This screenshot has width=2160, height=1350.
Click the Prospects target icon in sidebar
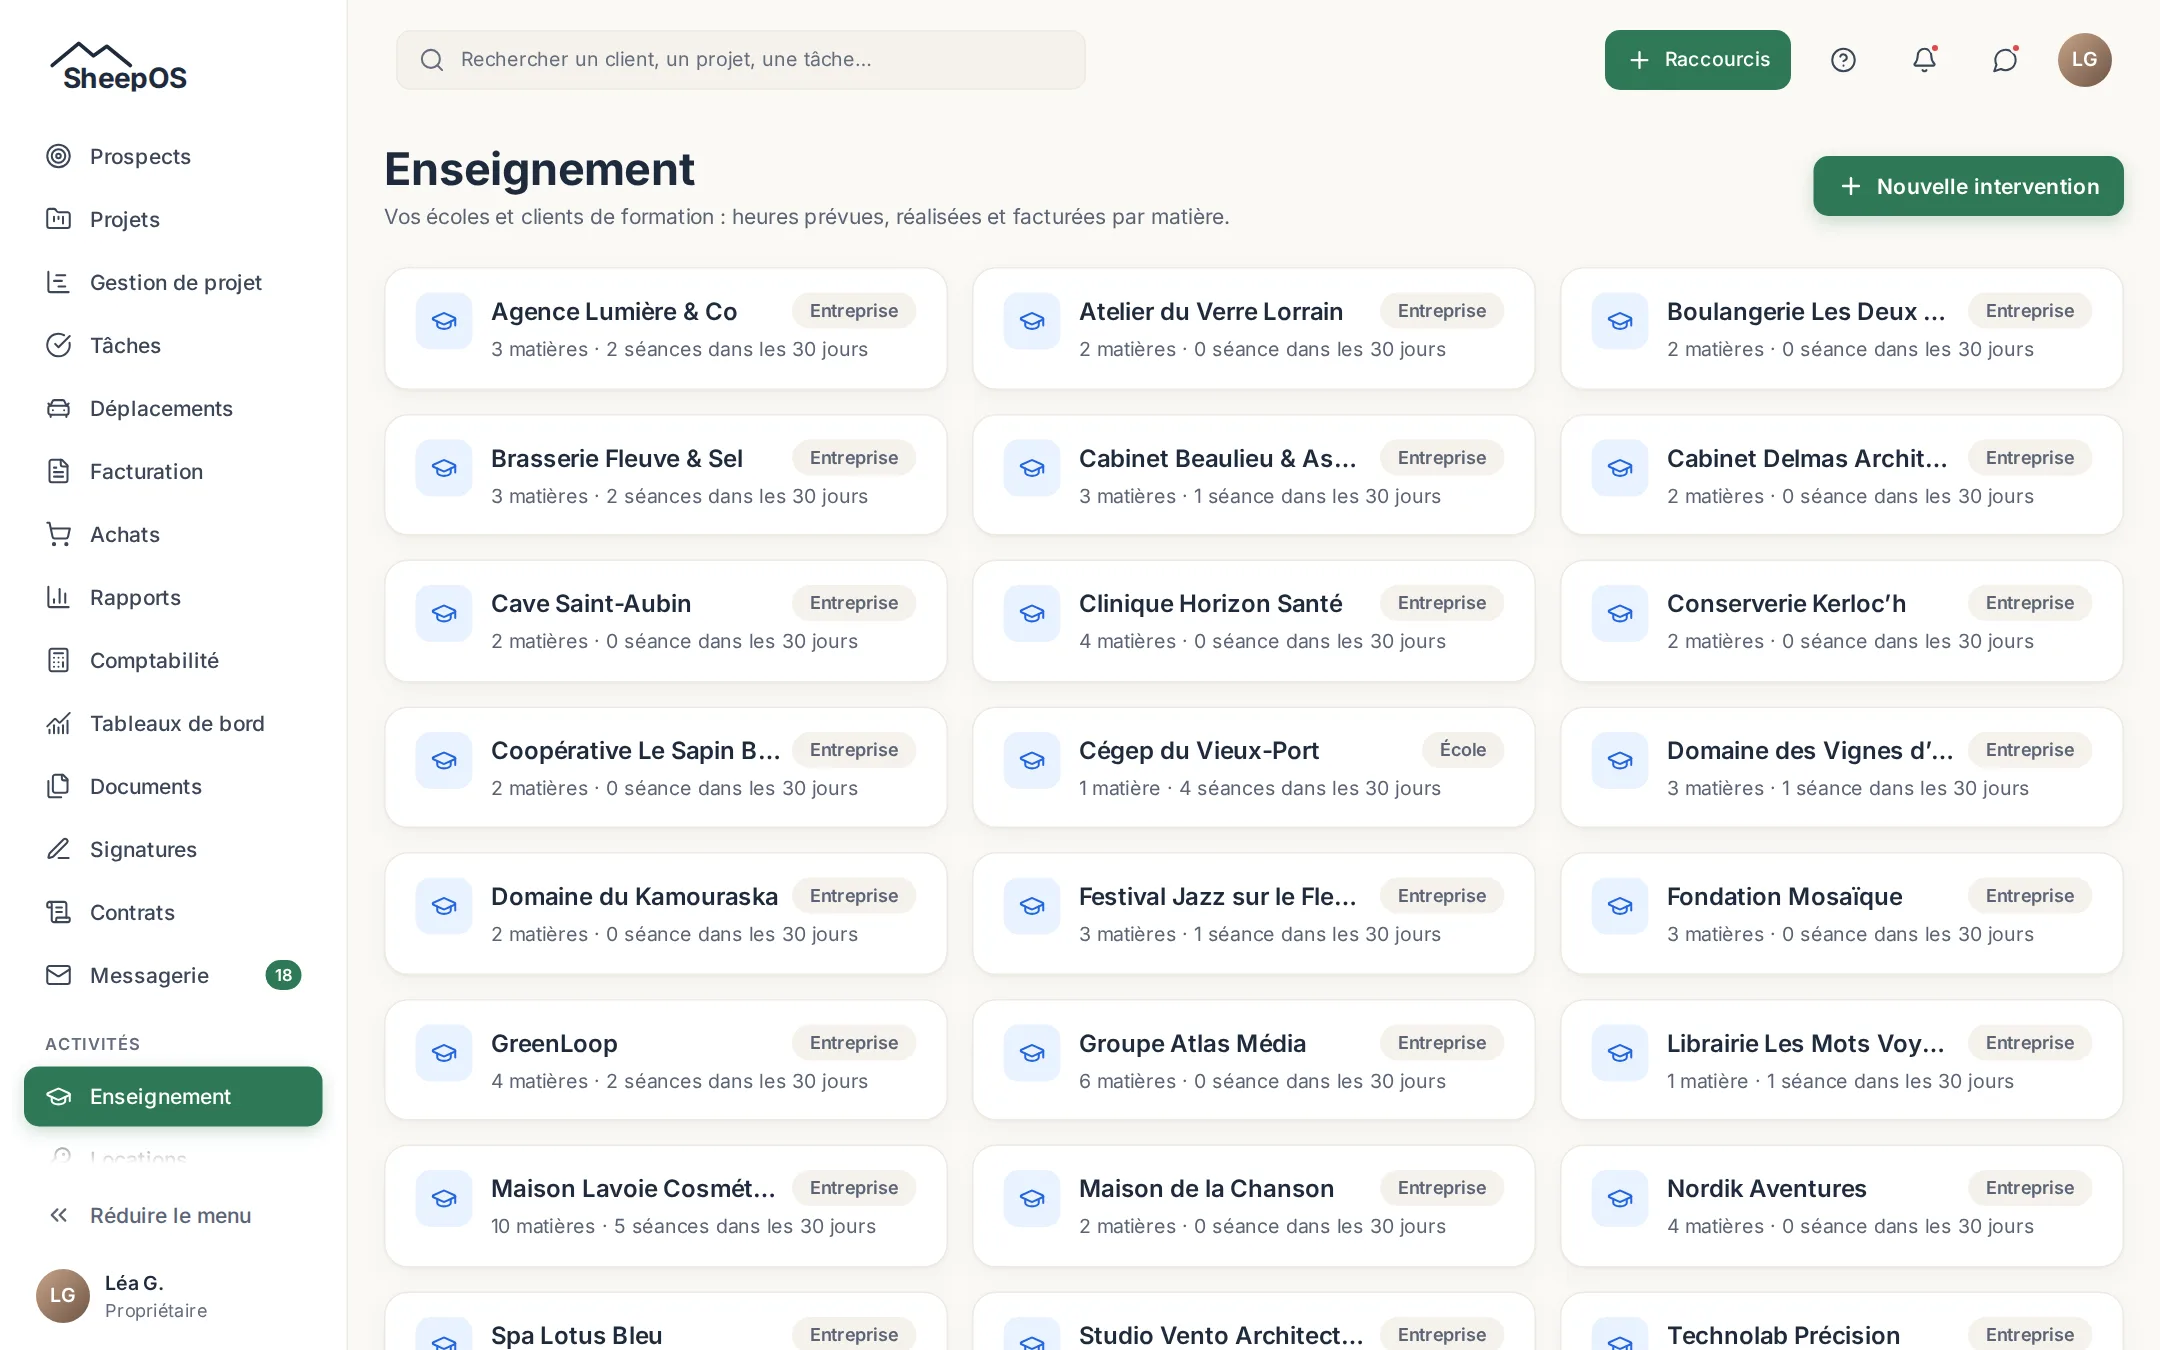[59, 156]
